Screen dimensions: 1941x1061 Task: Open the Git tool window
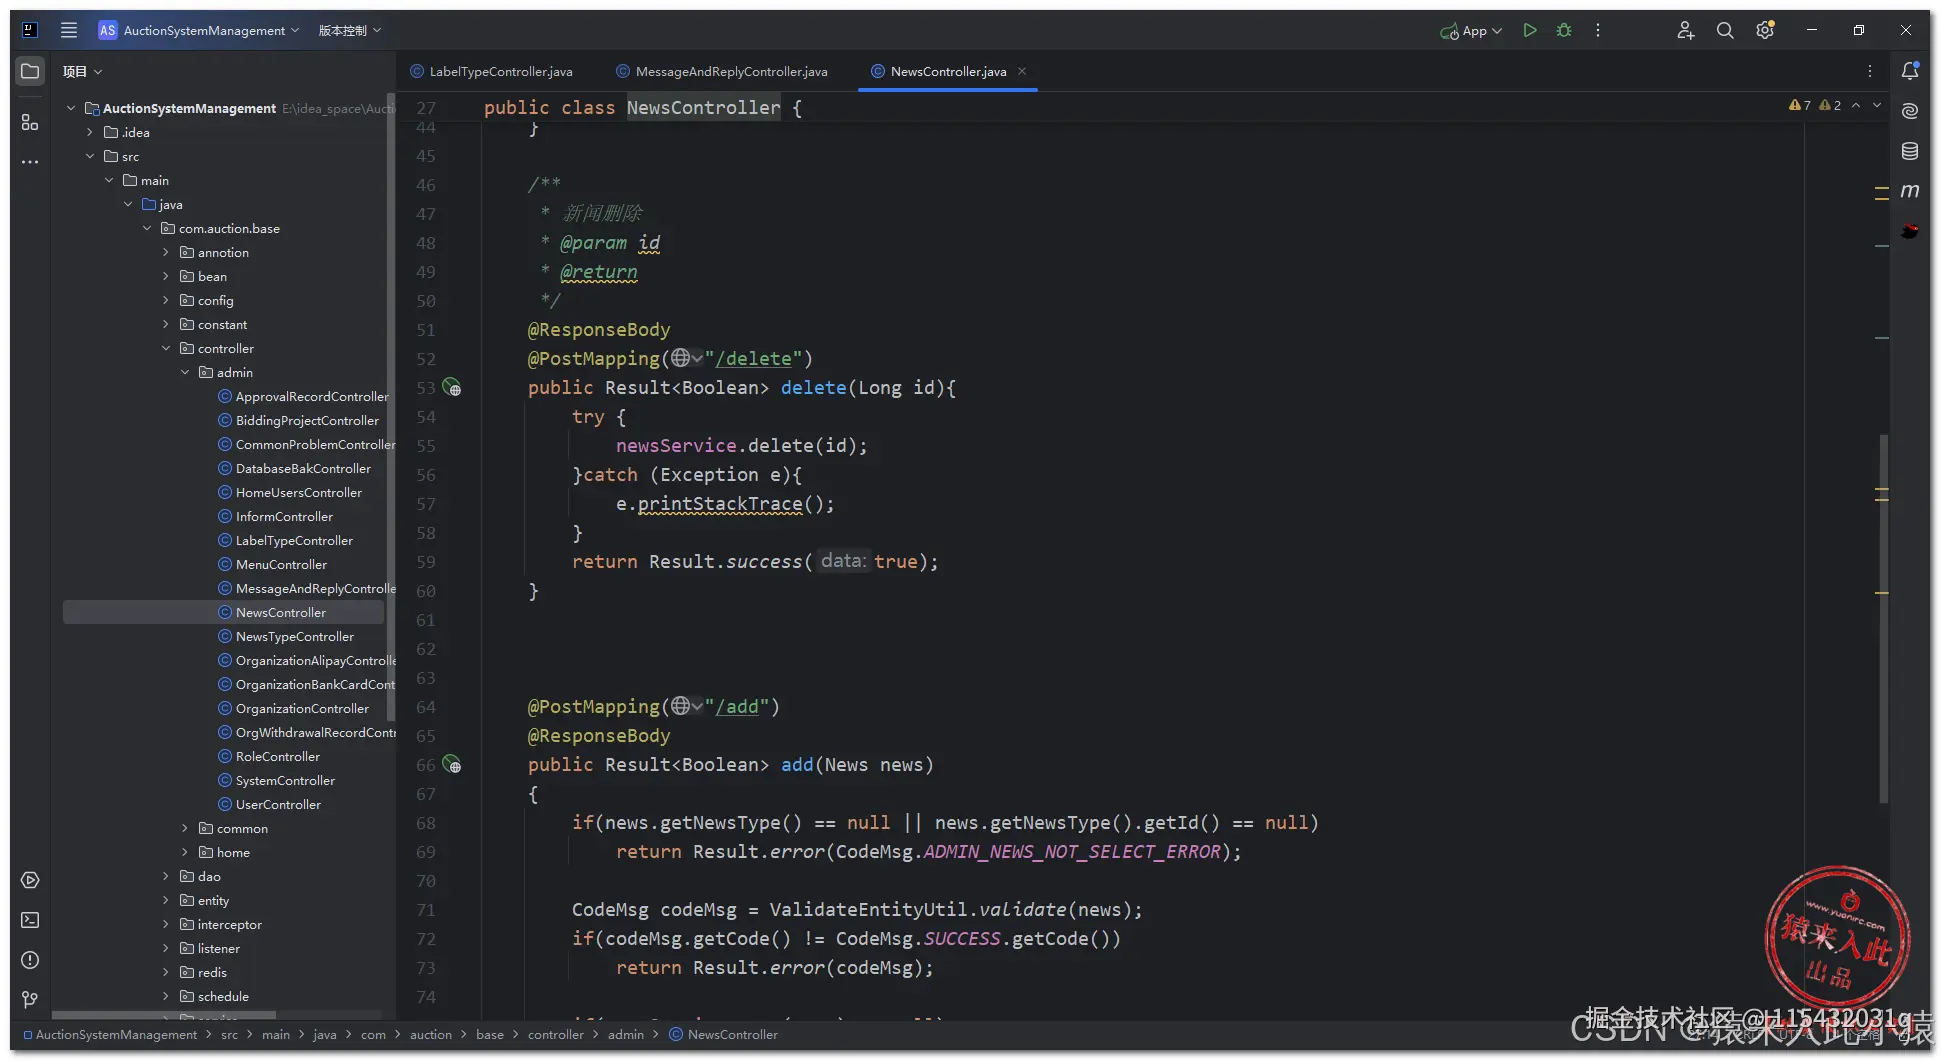point(30,1000)
